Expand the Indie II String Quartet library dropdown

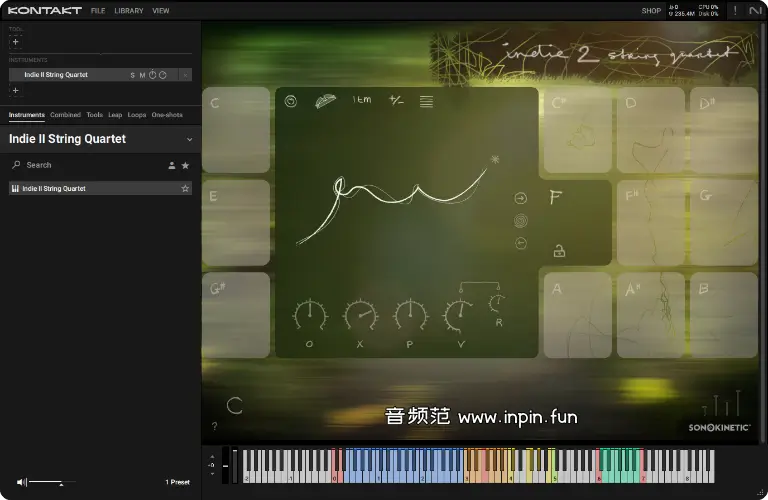click(190, 140)
